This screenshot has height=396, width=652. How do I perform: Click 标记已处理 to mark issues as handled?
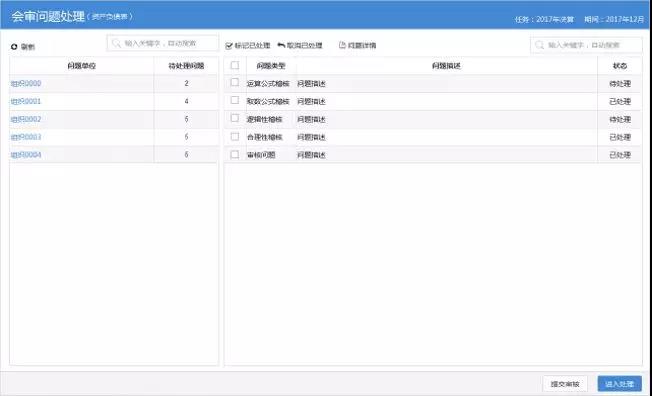[x=248, y=45]
